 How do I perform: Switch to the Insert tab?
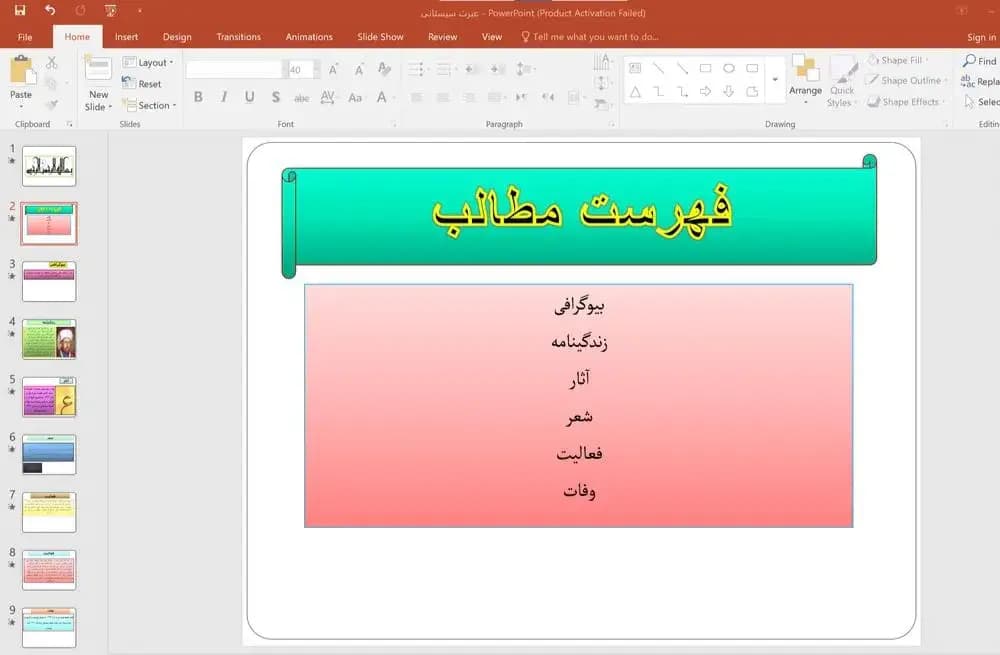coord(126,37)
